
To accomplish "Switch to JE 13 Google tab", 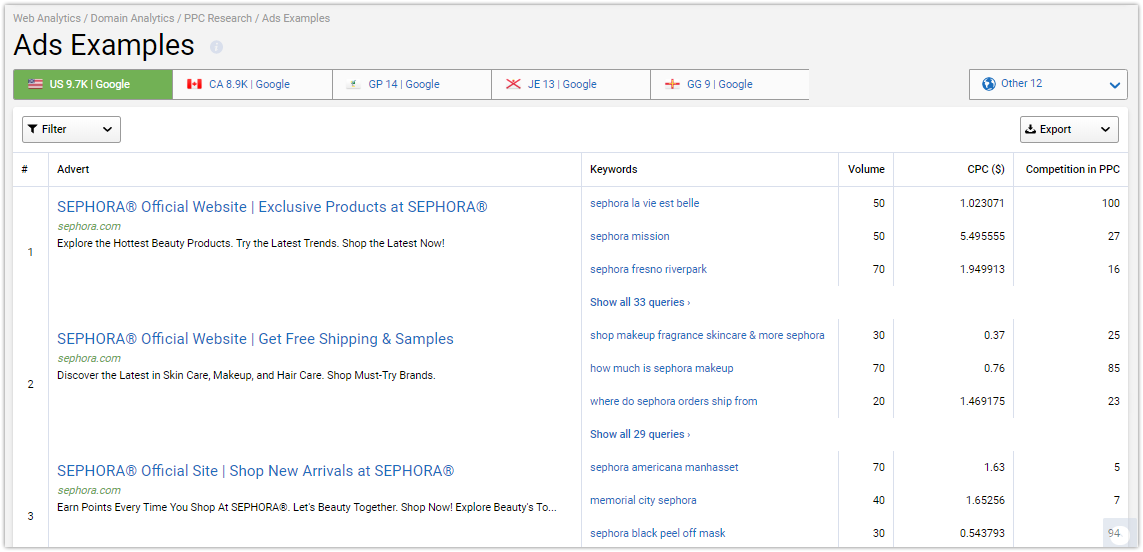I will click(571, 85).
